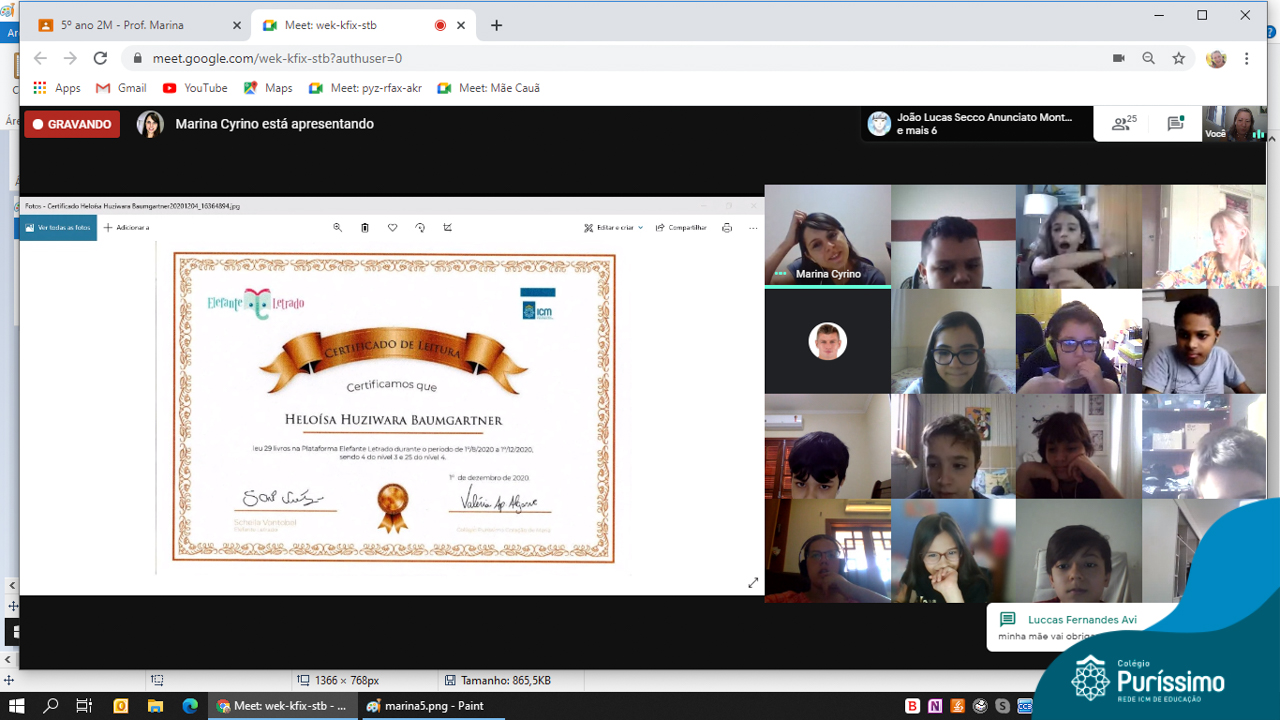Bookmark this page with the star icon
Viewport: 1280px width, 720px height.
click(x=1179, y=59)
